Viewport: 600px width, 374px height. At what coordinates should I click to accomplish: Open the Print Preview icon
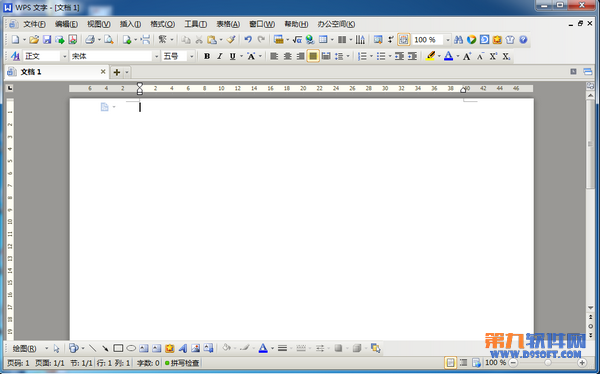point(109,39)
